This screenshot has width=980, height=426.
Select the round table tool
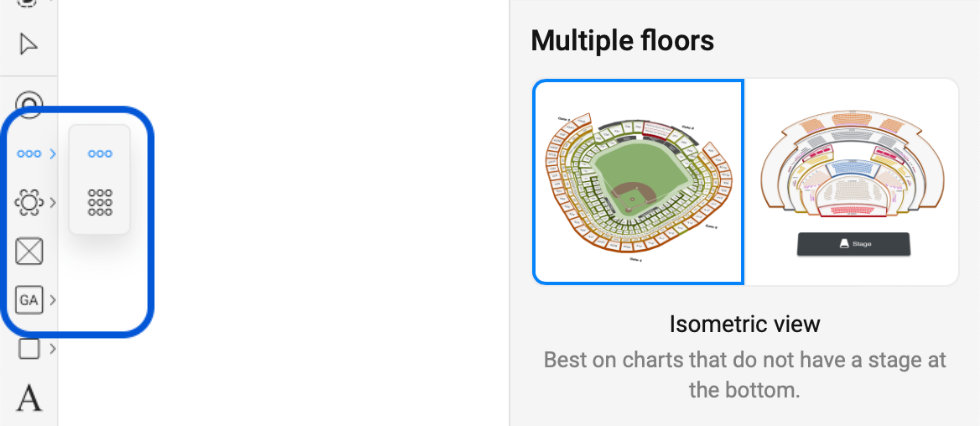(29, 203)
